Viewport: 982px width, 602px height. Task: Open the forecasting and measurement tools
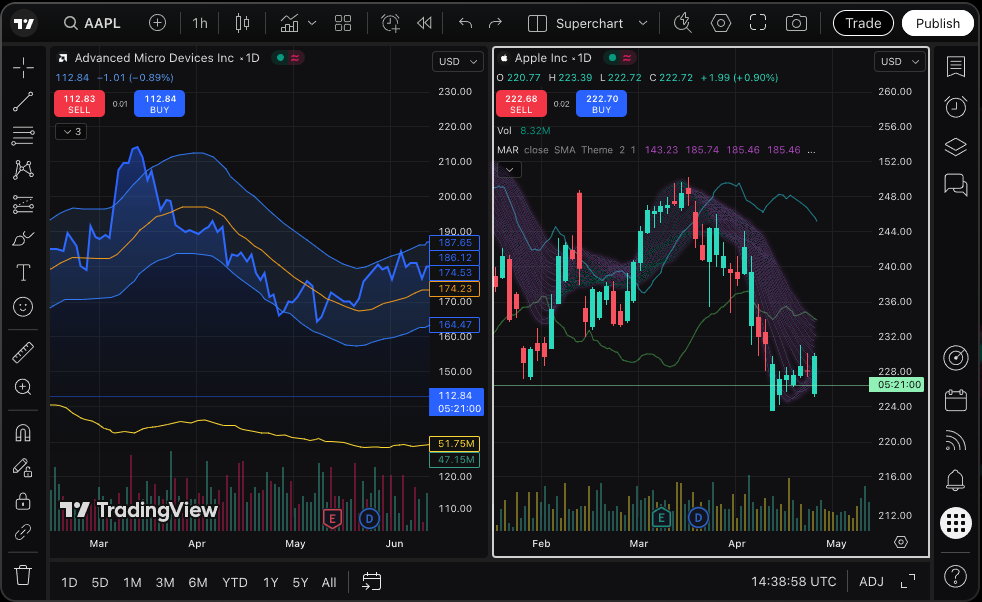tap(23, 204)
